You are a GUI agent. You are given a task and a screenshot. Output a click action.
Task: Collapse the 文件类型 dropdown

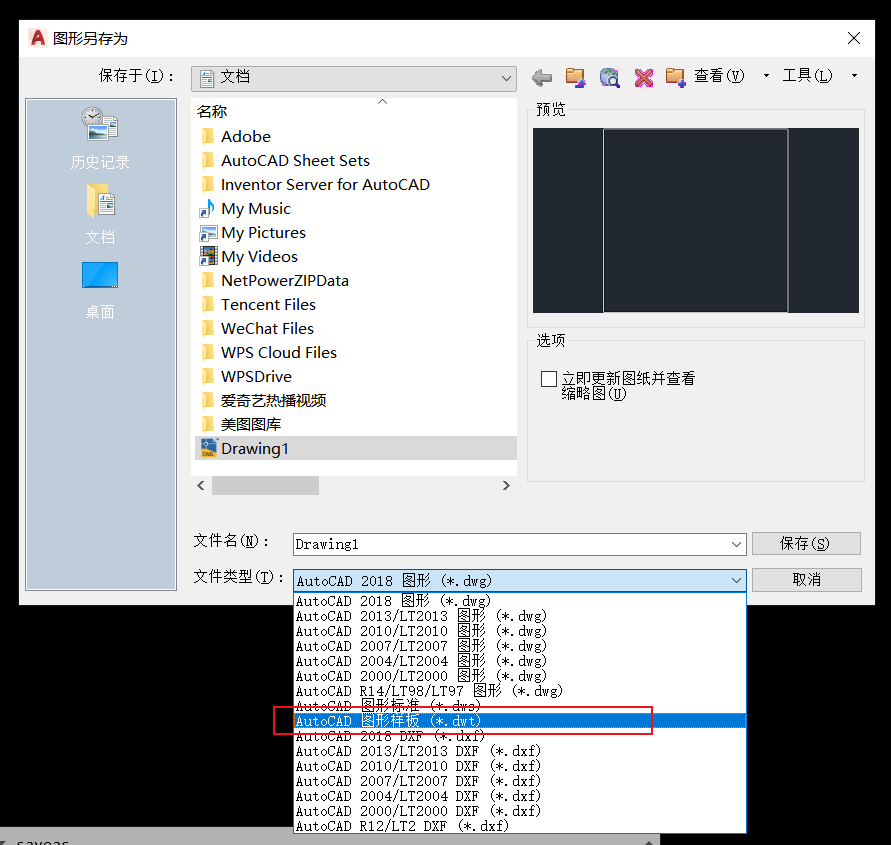(736, 581)
